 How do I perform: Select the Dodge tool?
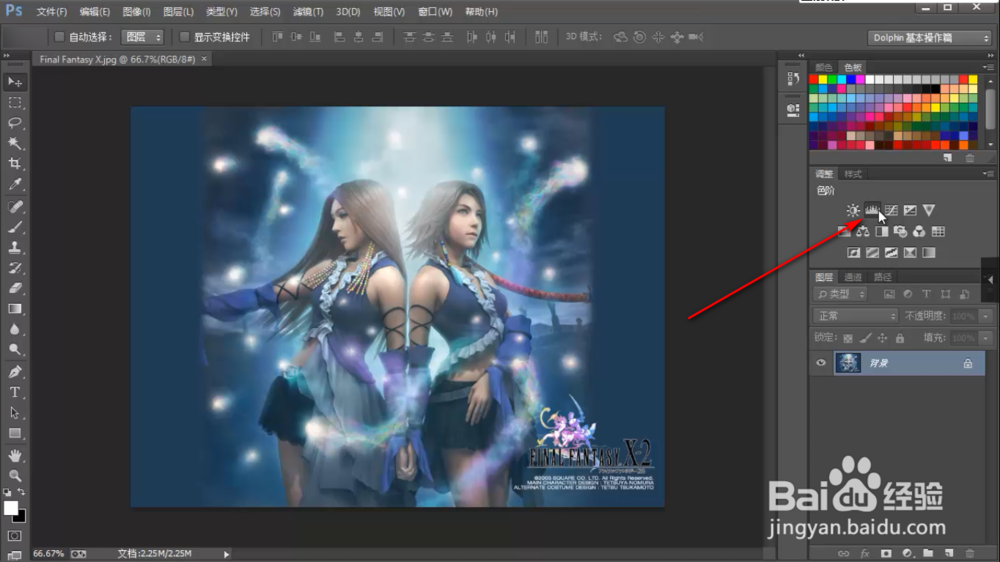[x=15, y=350]
